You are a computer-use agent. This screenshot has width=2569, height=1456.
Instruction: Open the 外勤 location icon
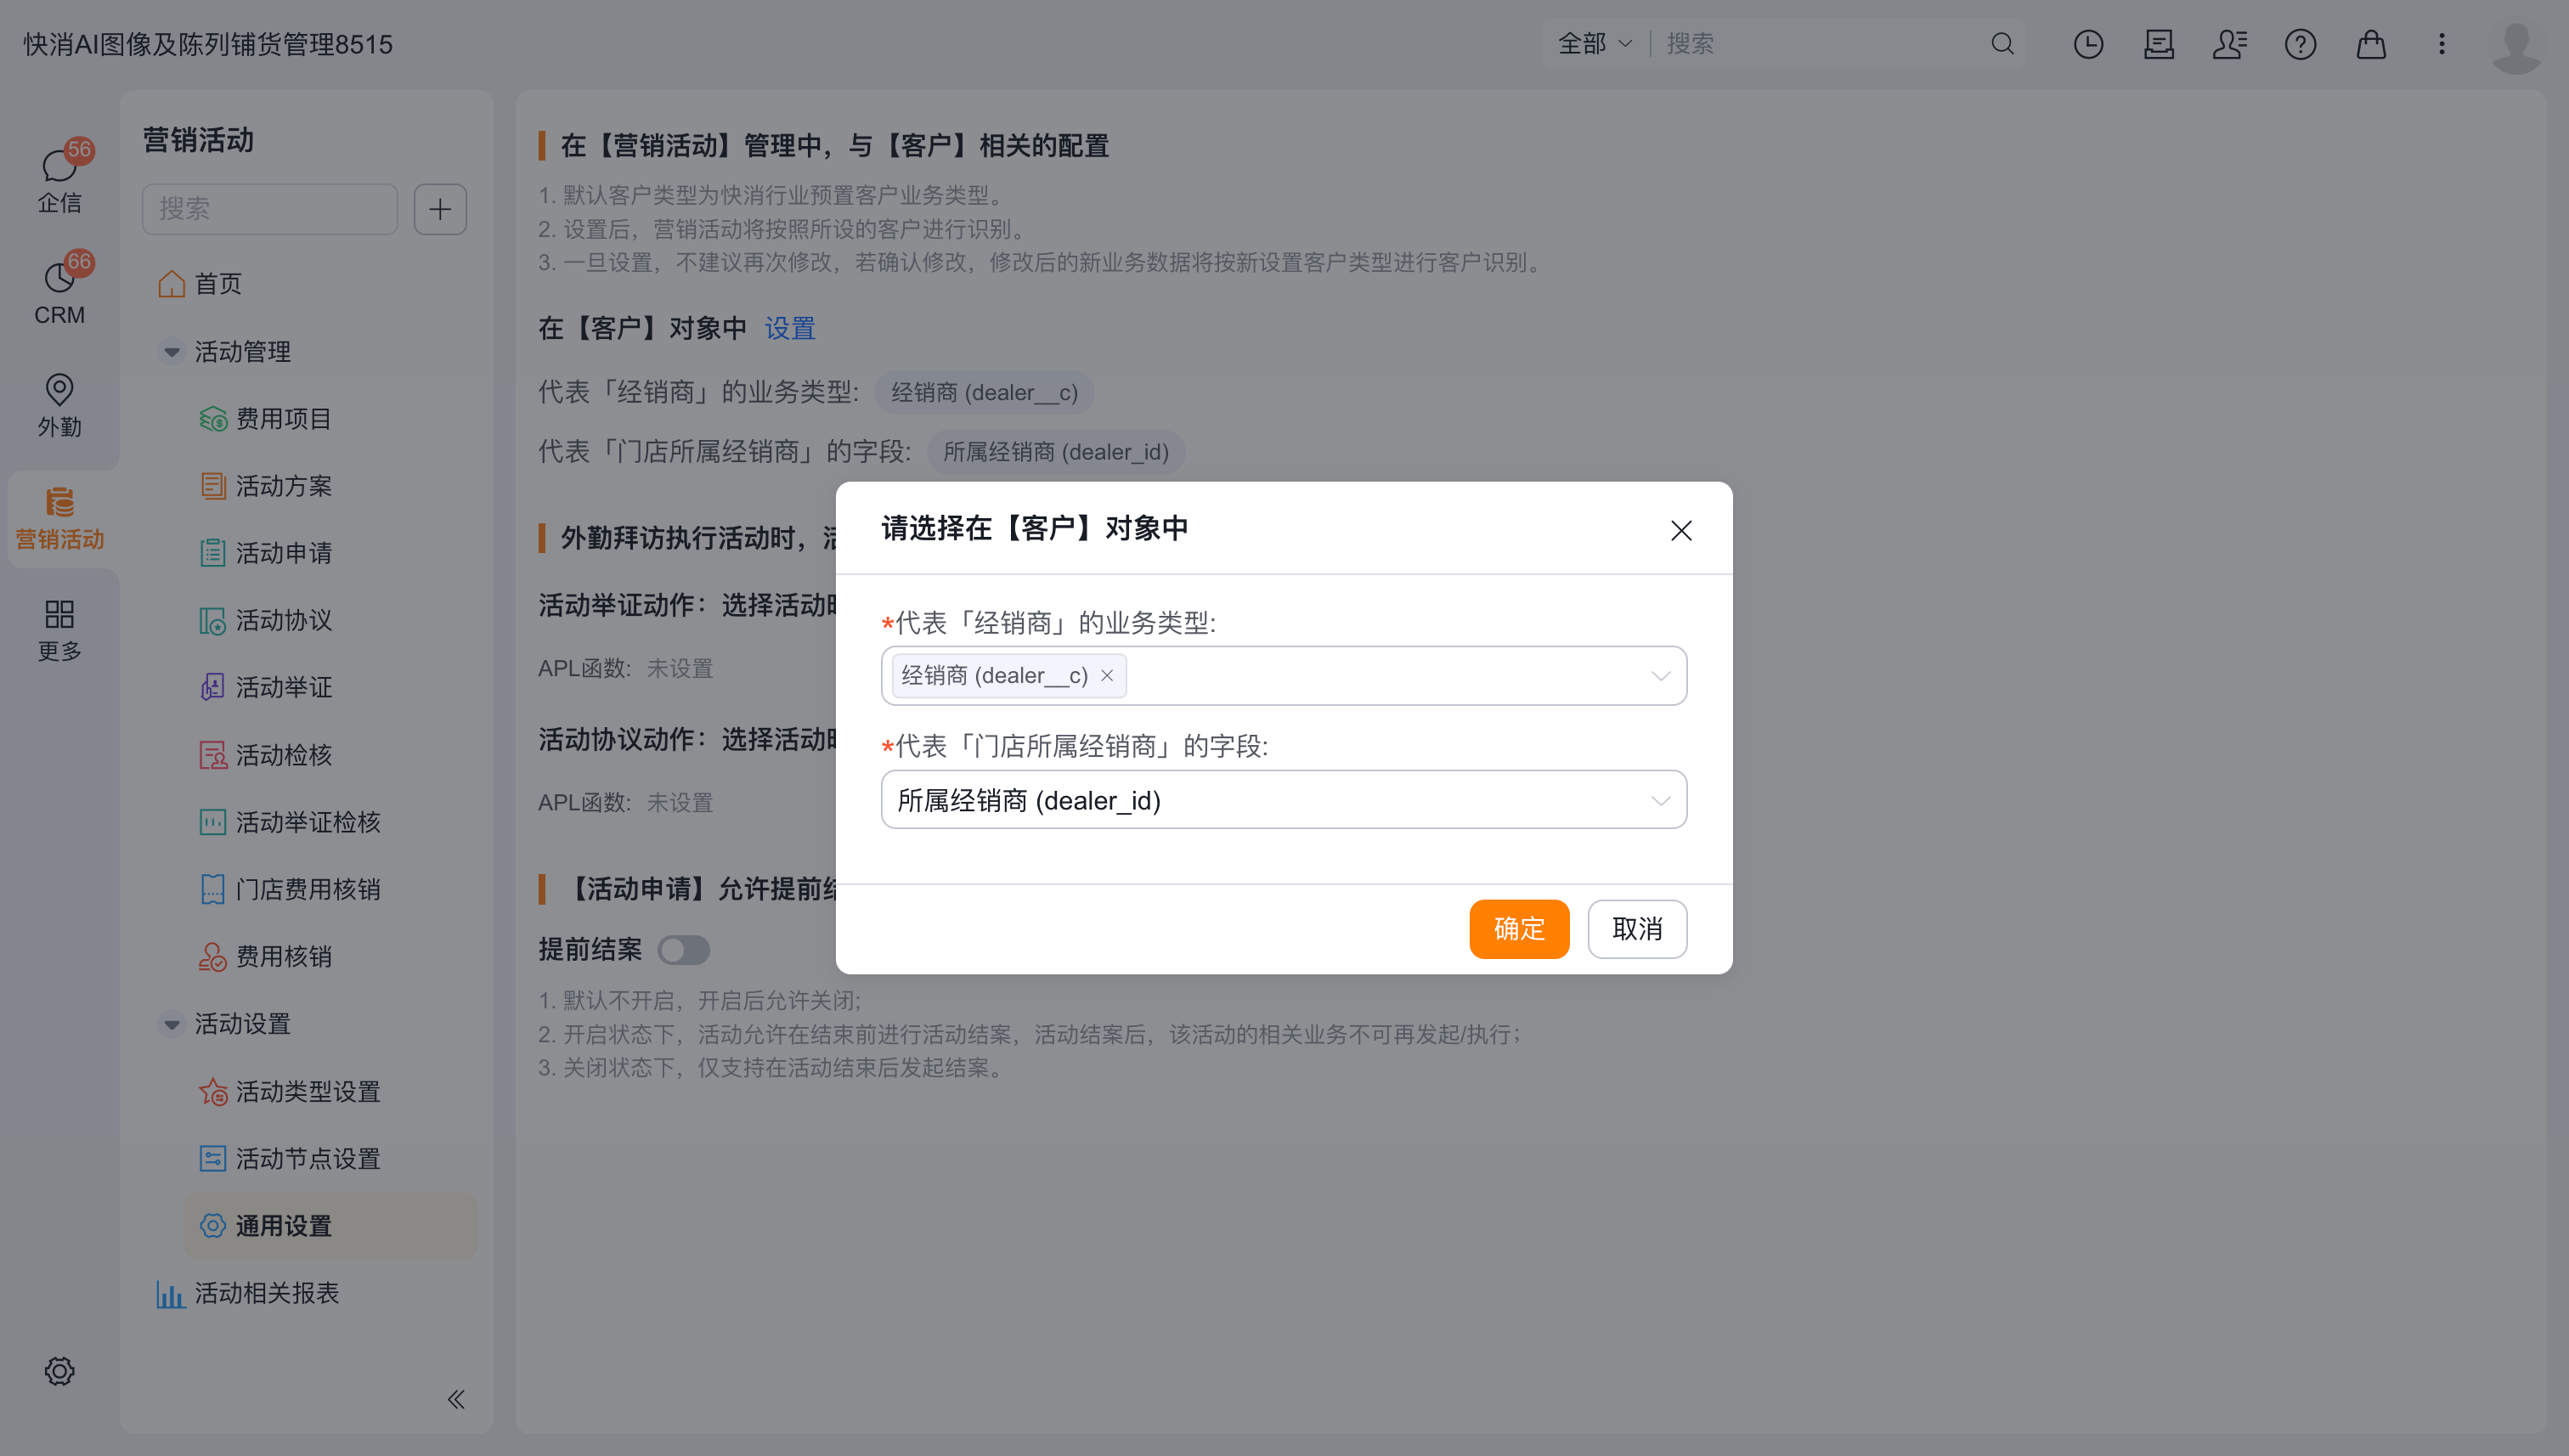tap(60, 404)
